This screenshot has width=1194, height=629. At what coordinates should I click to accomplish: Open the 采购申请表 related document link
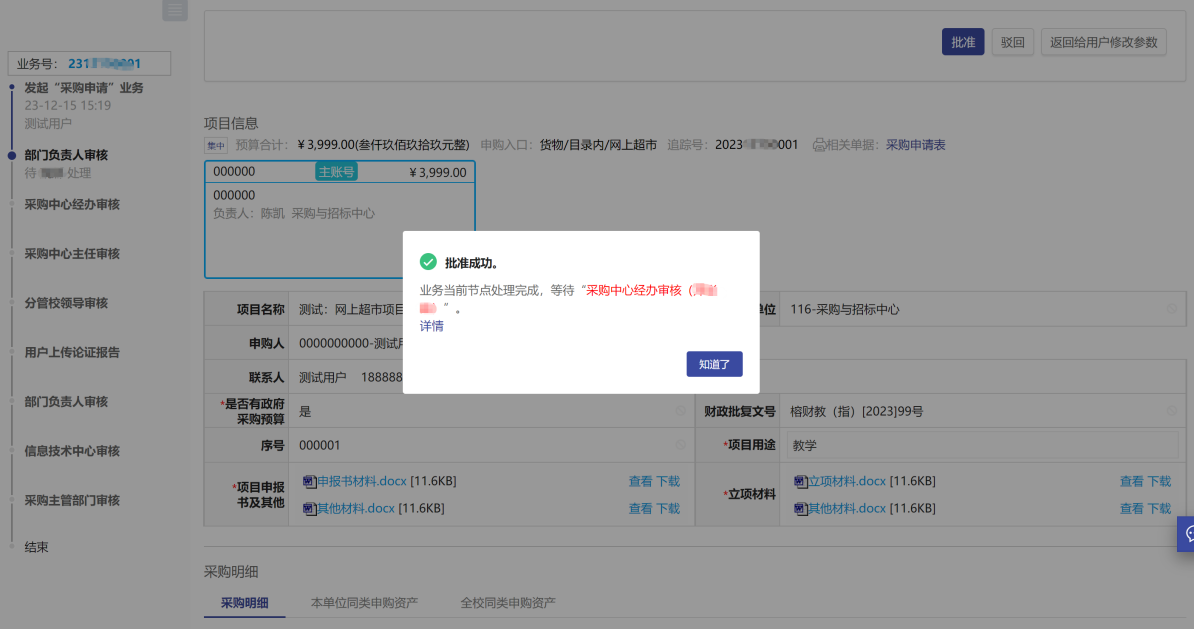[915, 145]
